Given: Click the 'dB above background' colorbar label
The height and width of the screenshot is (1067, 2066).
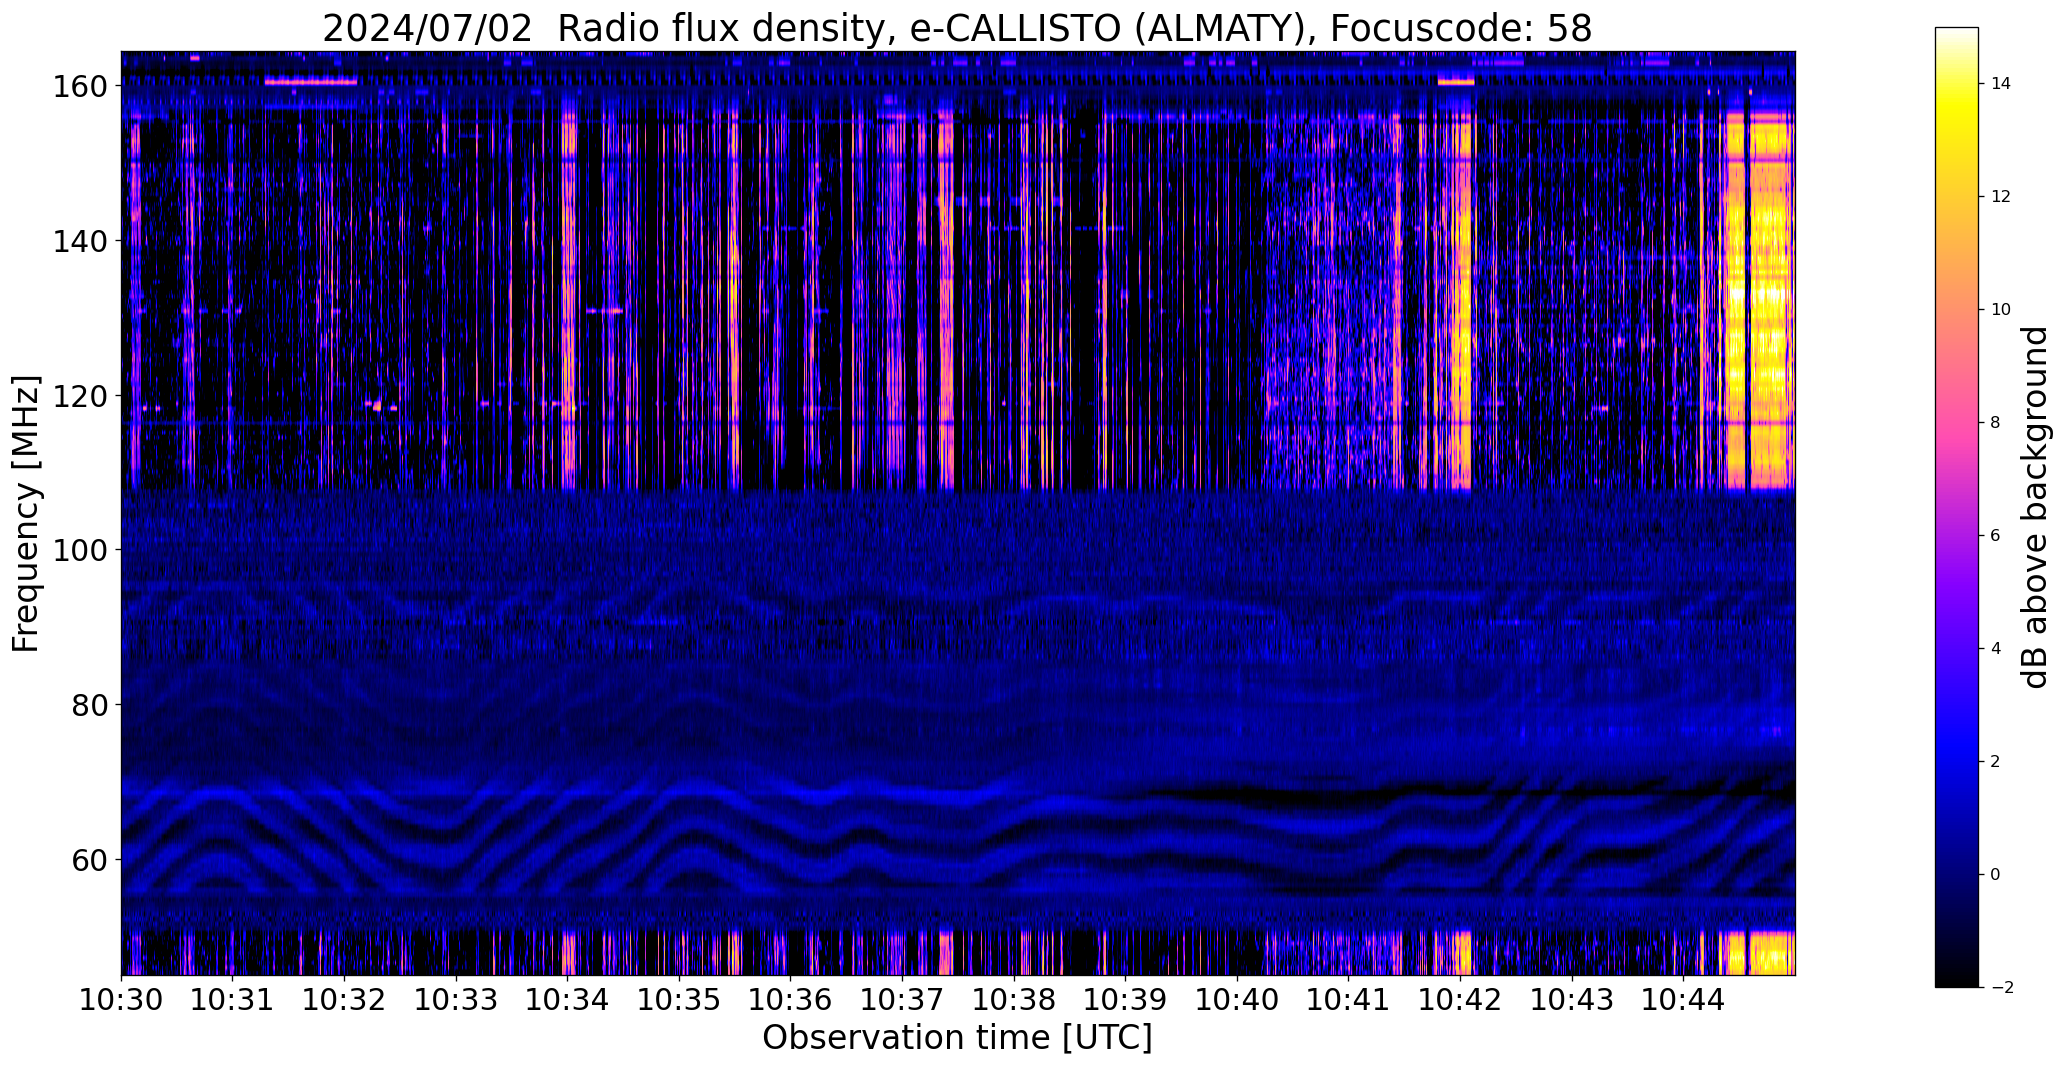Looking at the screenshot, I should pyautogui.click(x=2035, y=507).
